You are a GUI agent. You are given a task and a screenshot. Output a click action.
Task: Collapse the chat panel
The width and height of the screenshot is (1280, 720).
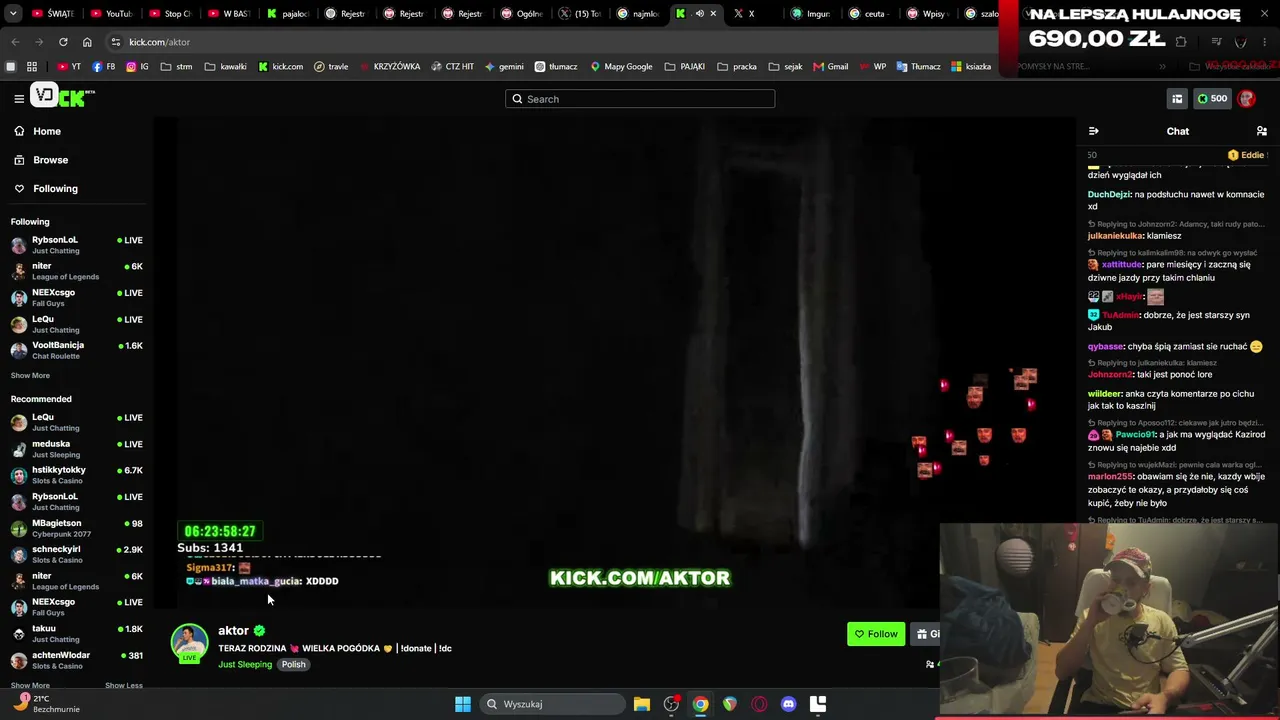pos(1093,131)
